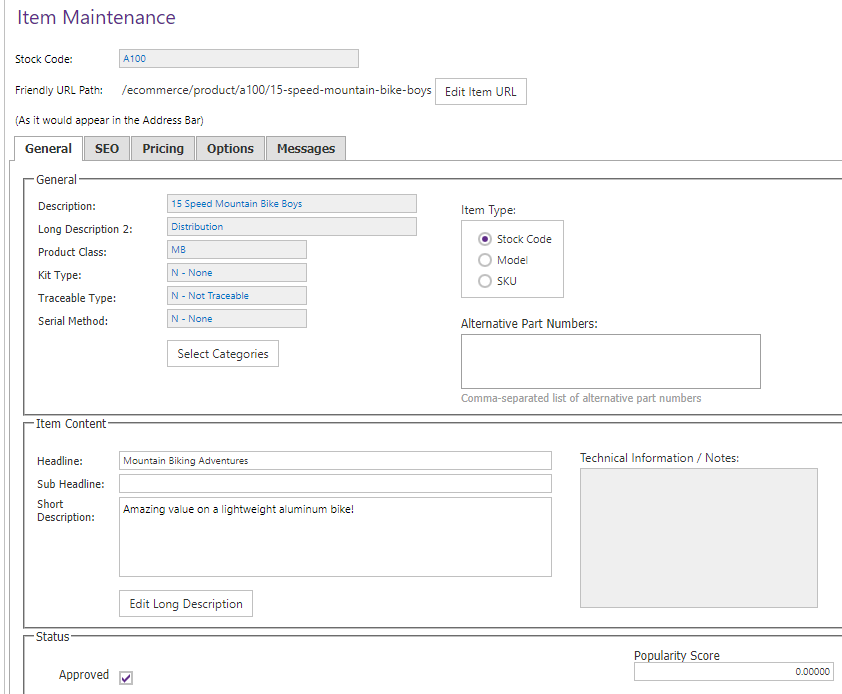Select the Model item type
The image size is (842, 694).
tap(485, 260)
